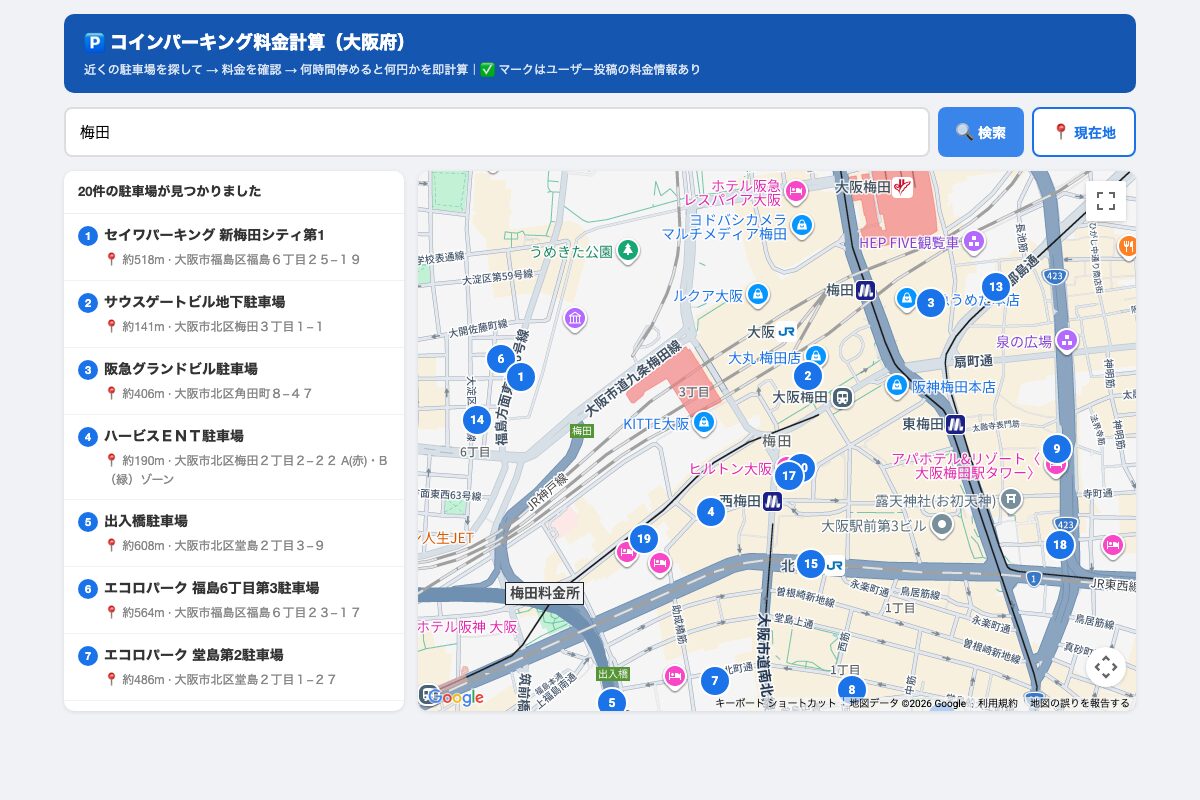Select エコロパーク 福島6丁目第3駐車場 in the list
Screen dimensions: 1200x800
[234, 600]
